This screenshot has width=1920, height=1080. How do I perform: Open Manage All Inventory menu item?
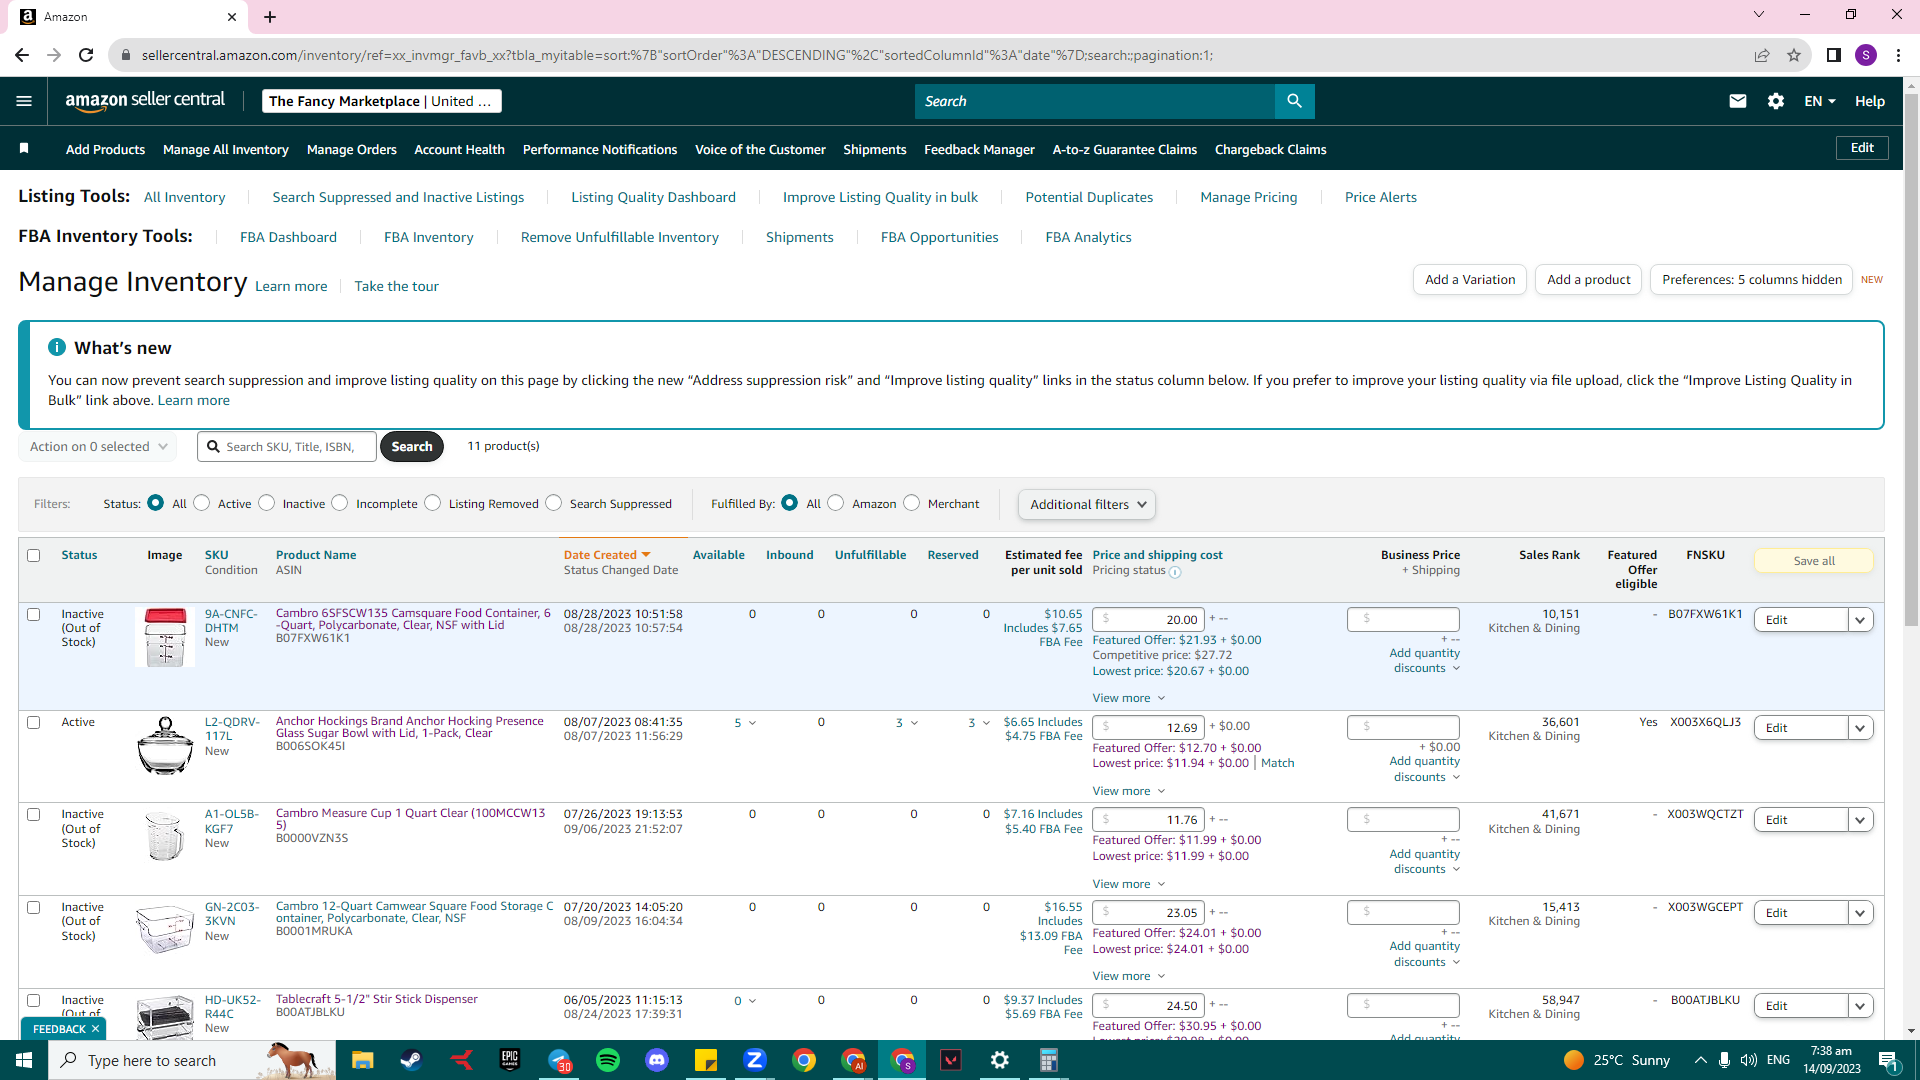coord(226,149)
